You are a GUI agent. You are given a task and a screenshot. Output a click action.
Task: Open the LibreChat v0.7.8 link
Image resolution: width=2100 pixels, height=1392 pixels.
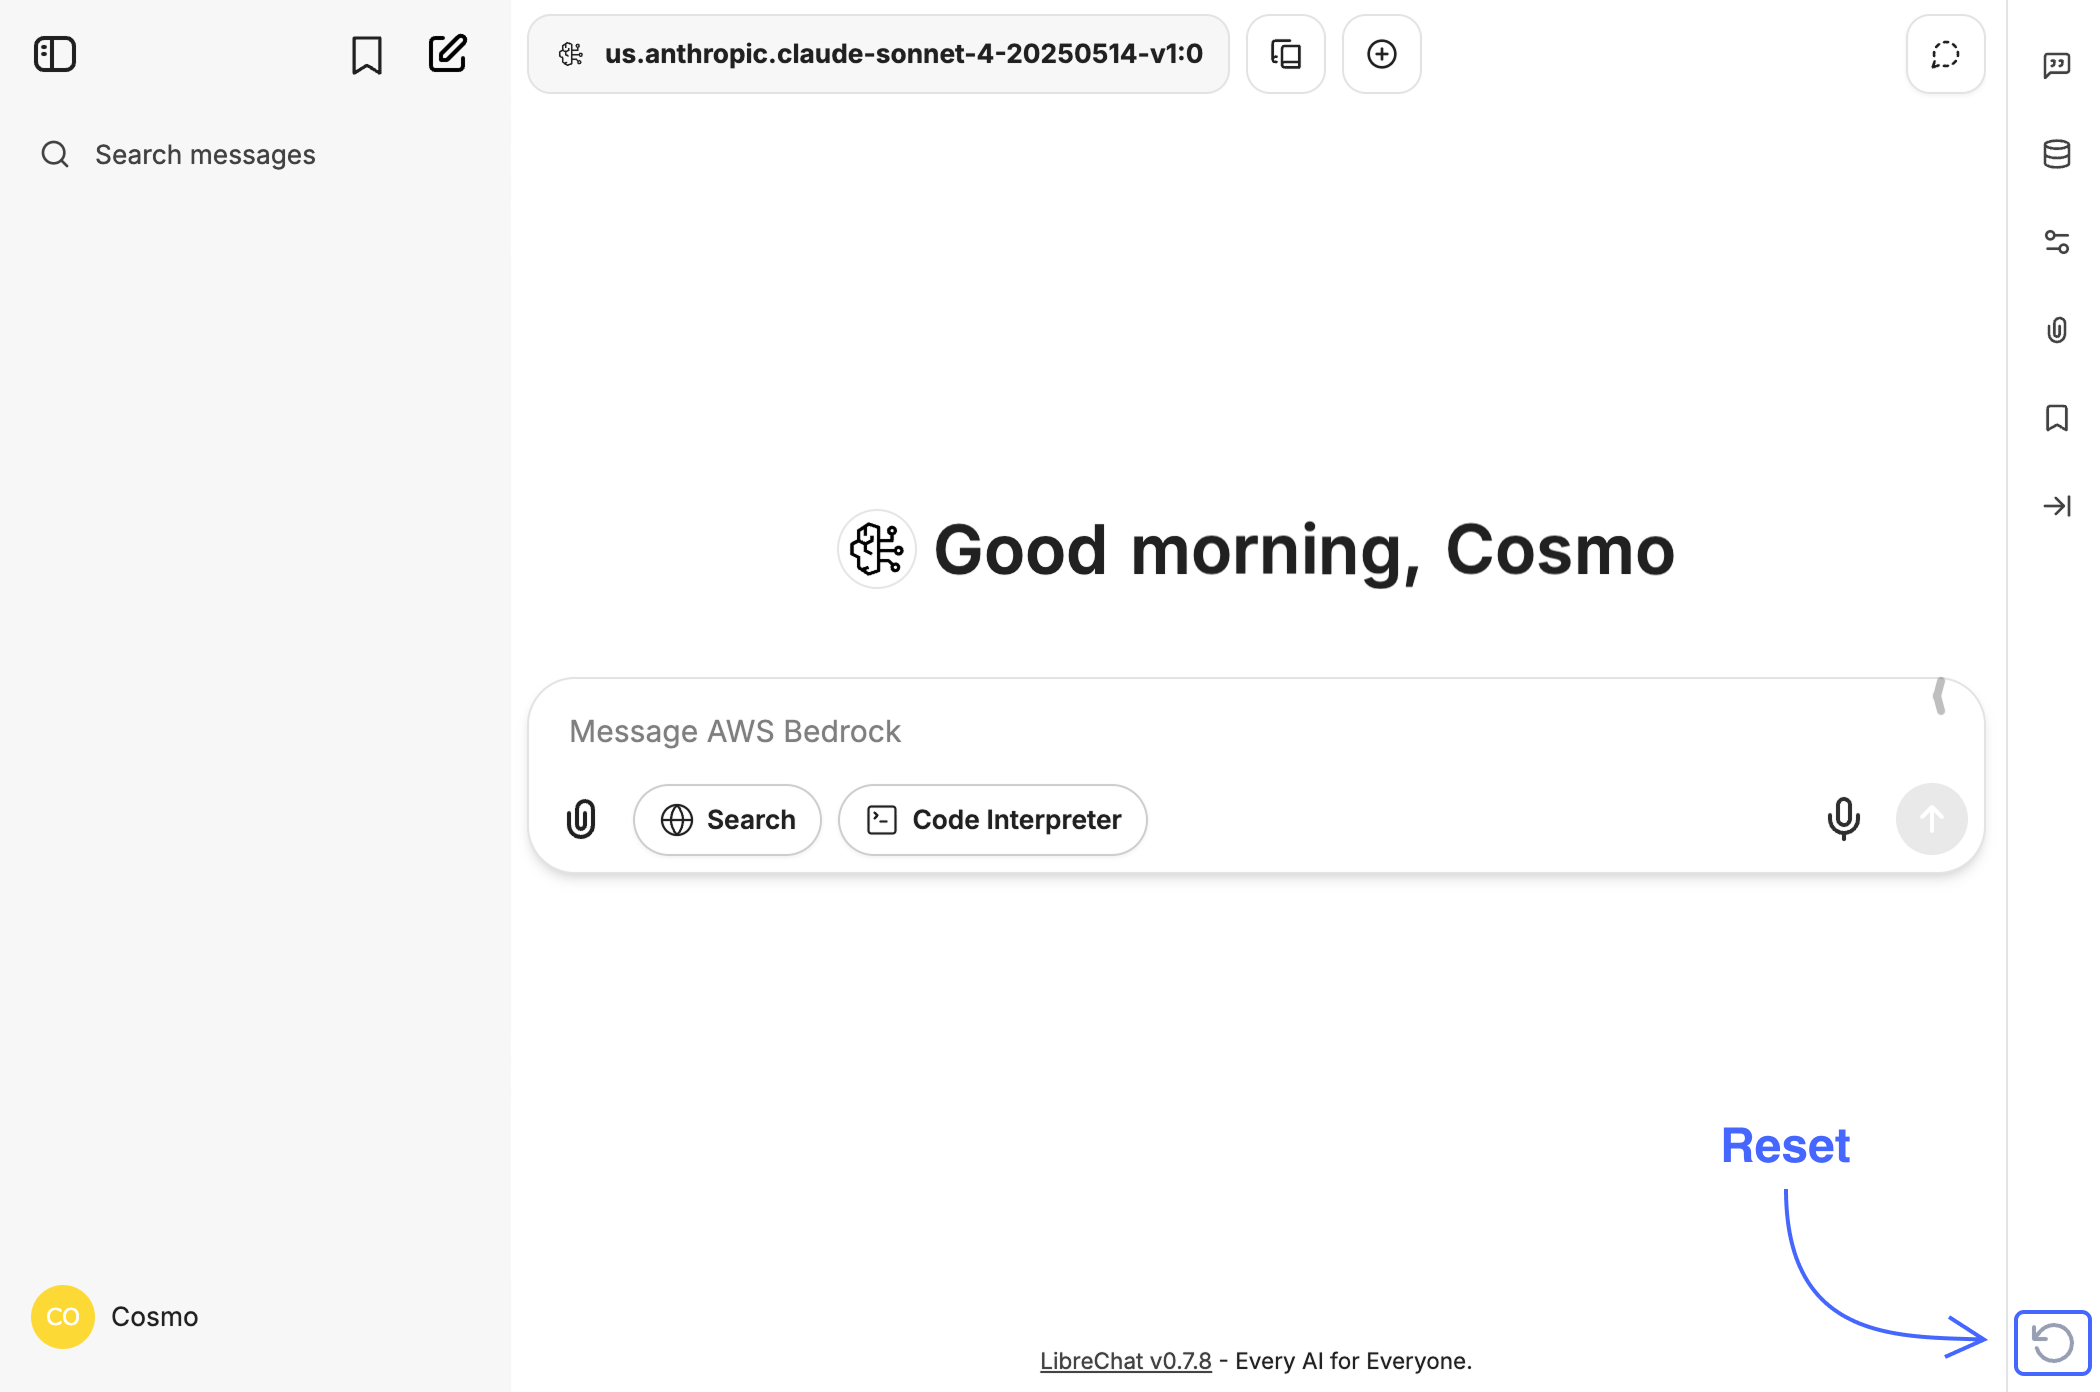1125,1361
